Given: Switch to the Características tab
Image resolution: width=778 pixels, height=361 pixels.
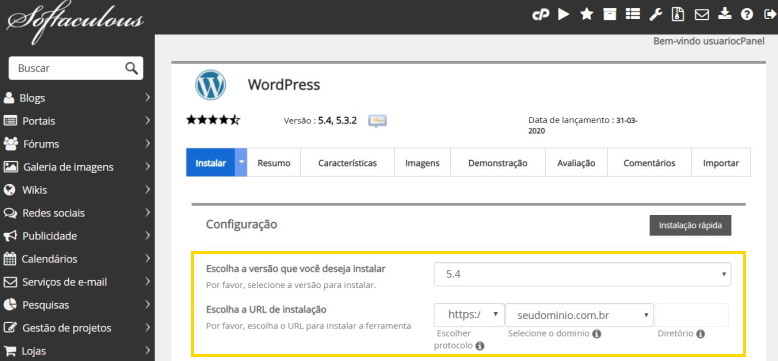Looking at the screenshot, I should tap(347, 163).
